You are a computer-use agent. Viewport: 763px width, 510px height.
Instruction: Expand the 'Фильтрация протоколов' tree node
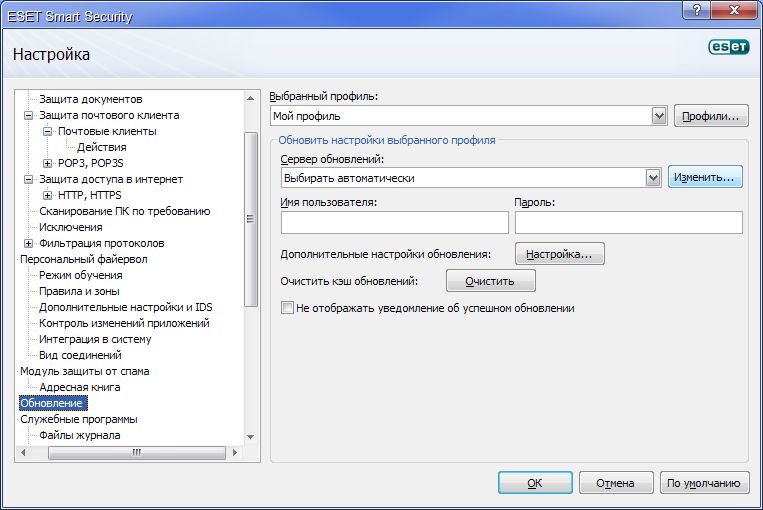tap(29, 243)
